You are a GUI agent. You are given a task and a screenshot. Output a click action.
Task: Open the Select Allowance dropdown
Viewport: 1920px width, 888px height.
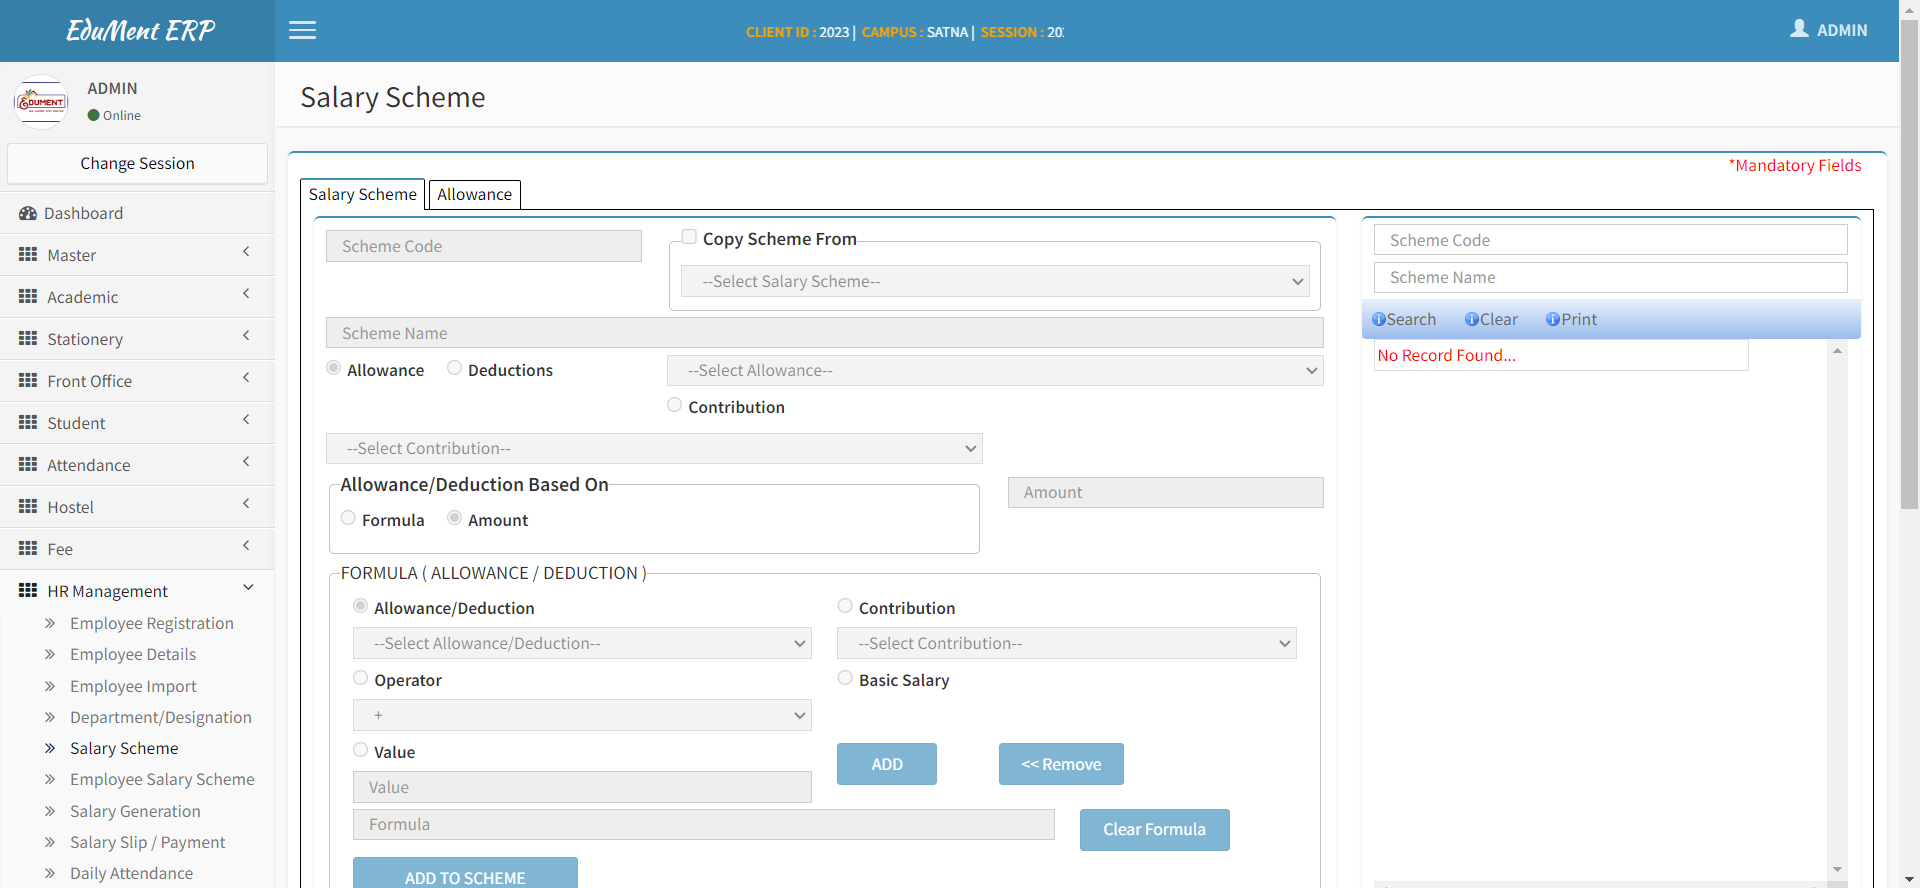(x=994, y=371)
